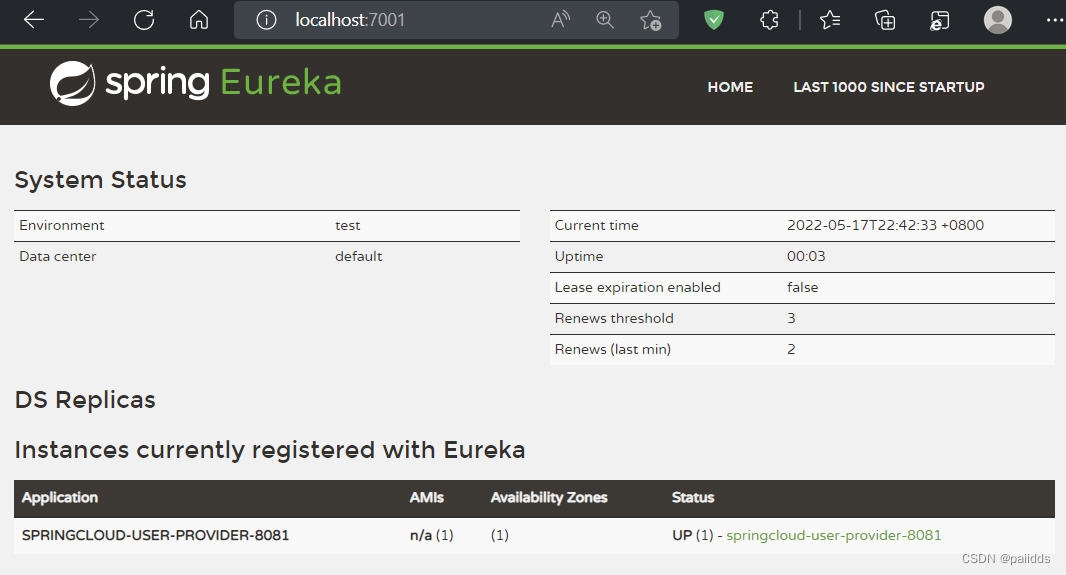Select the data center value 'default'
Image resolution: width=1066 pixels, height=575 pixels.
pos(358,256)
